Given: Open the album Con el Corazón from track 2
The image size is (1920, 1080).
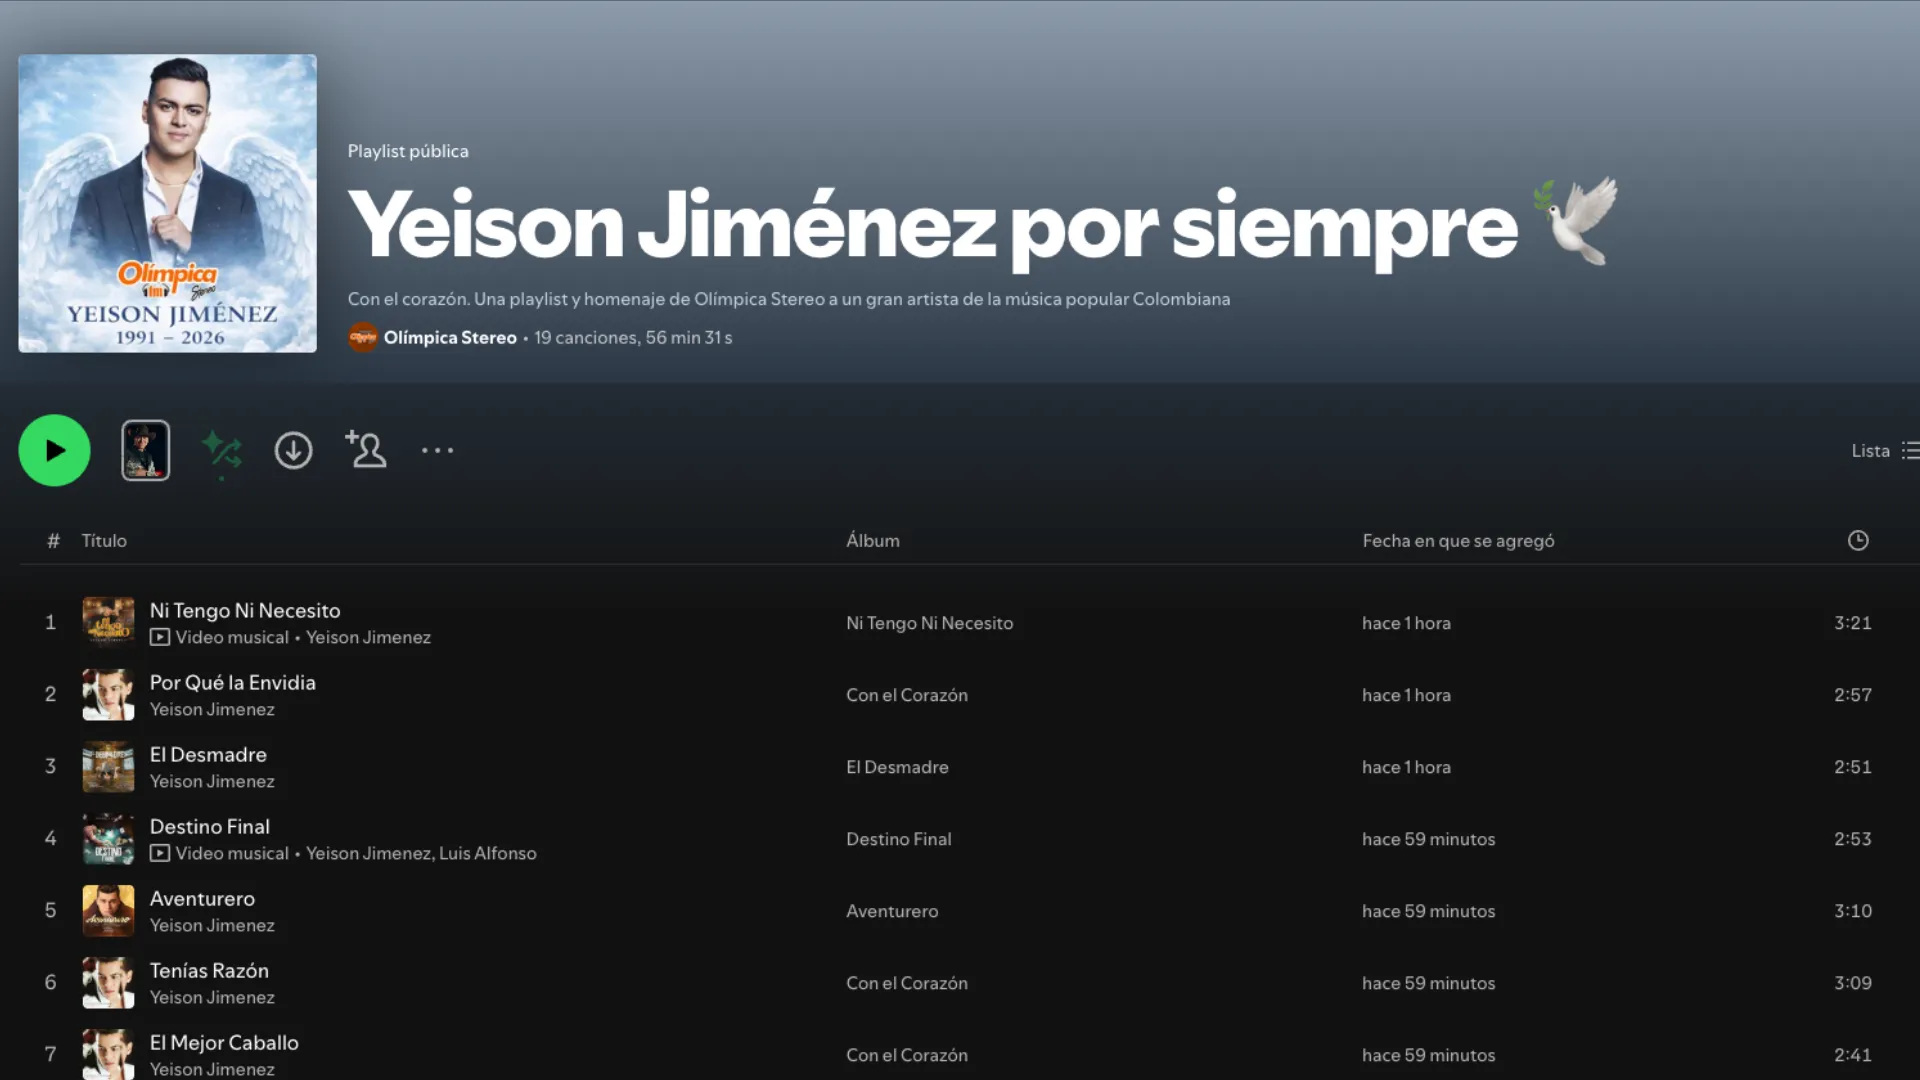Looking at the screenshot, I should (906, 694).
